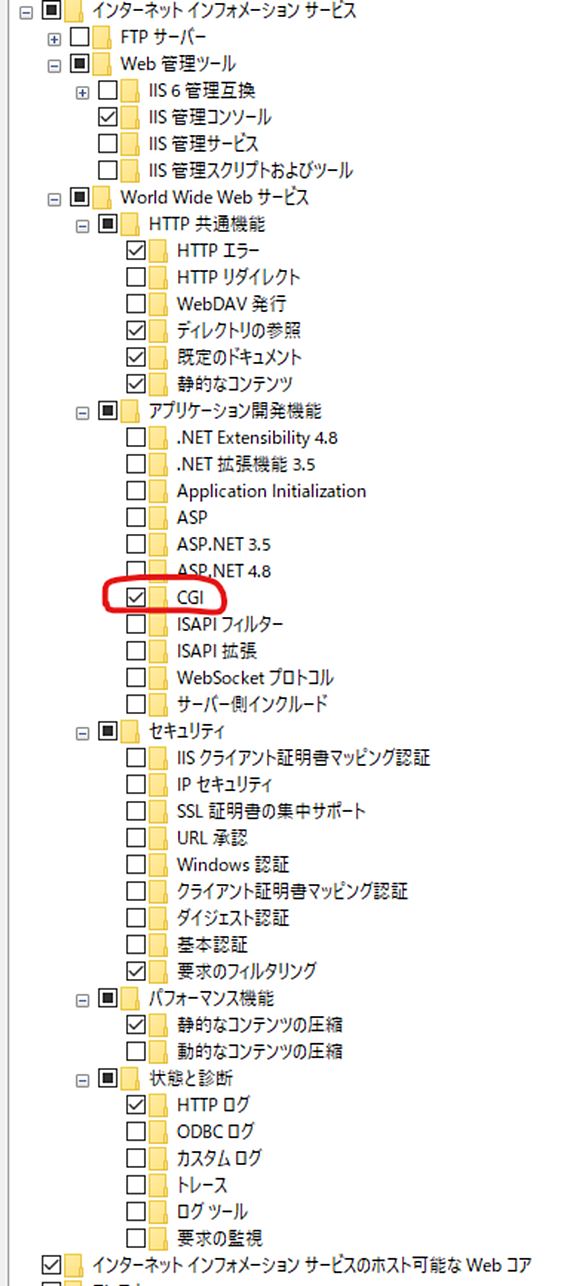Uncheck IIS 管理コンソール checkbox

tap(107, 118)
